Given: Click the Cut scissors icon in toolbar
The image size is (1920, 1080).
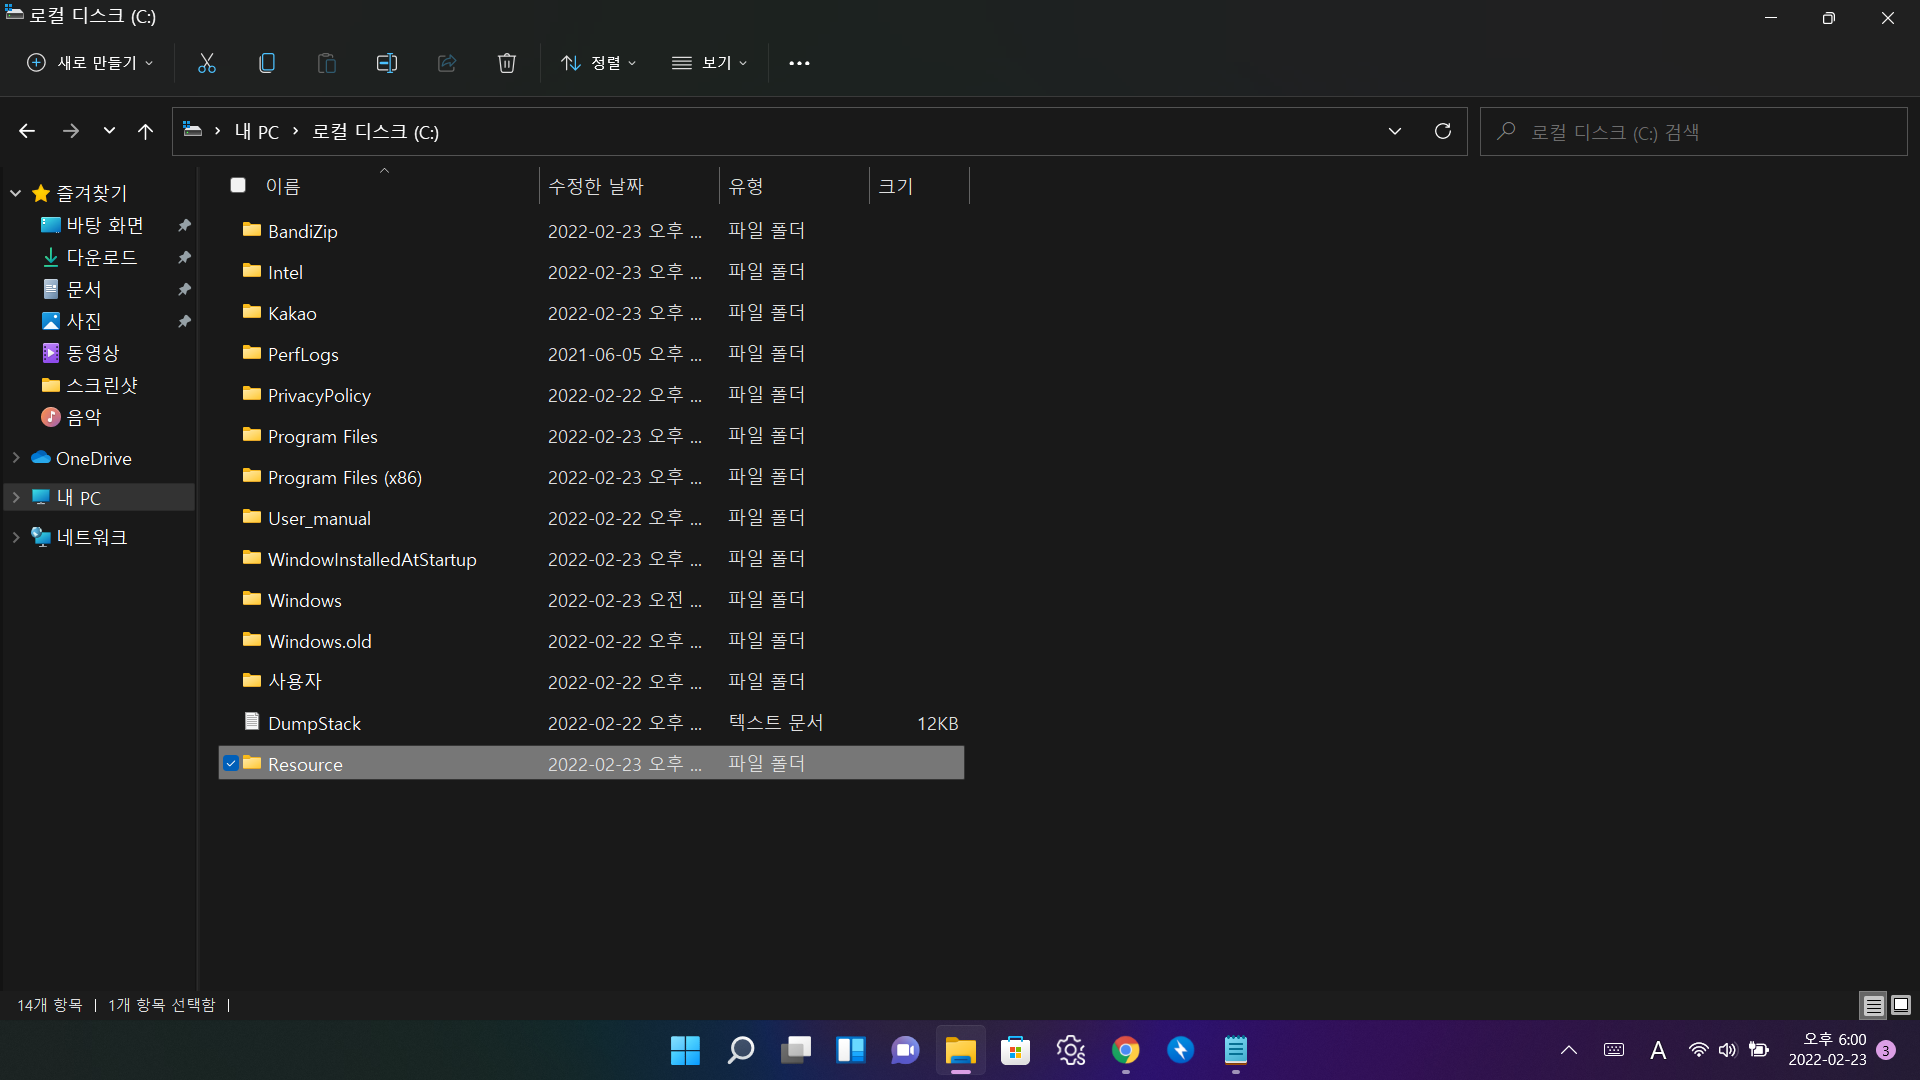Looking at the screenshot, I should [x=207, y=63].
